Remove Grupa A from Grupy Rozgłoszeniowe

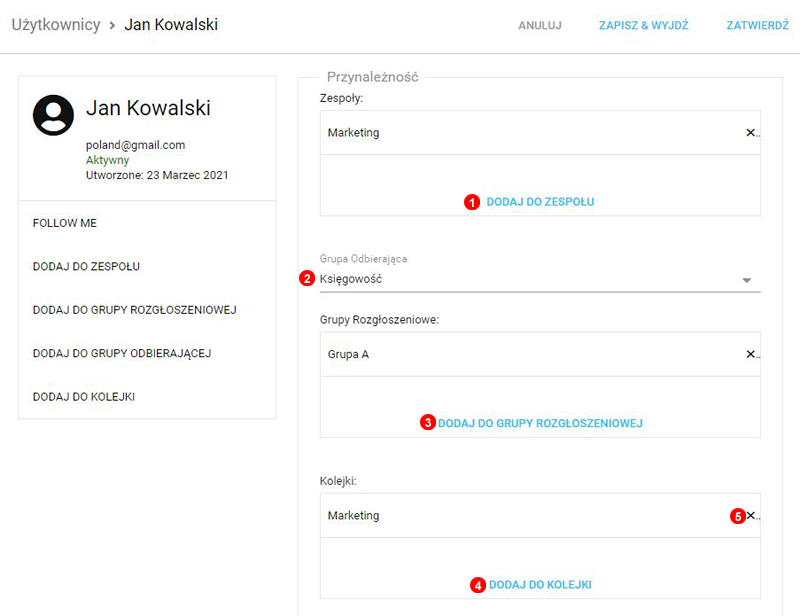click(750, 354)
